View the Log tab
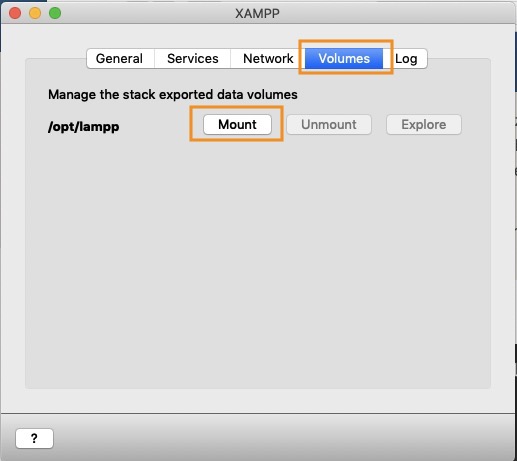Image resolution: width=517 pixels, height=461 pixels. coord(406,59)
